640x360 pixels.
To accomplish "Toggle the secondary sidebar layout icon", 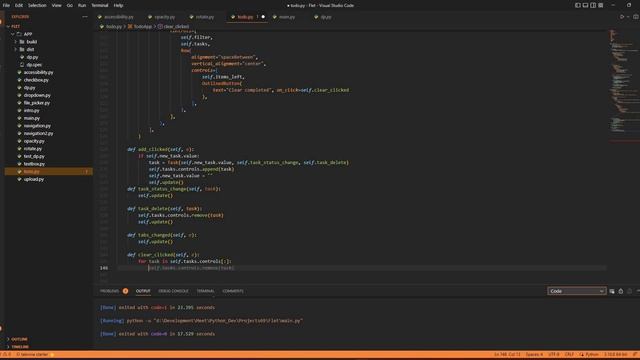I will click(593, 5).
